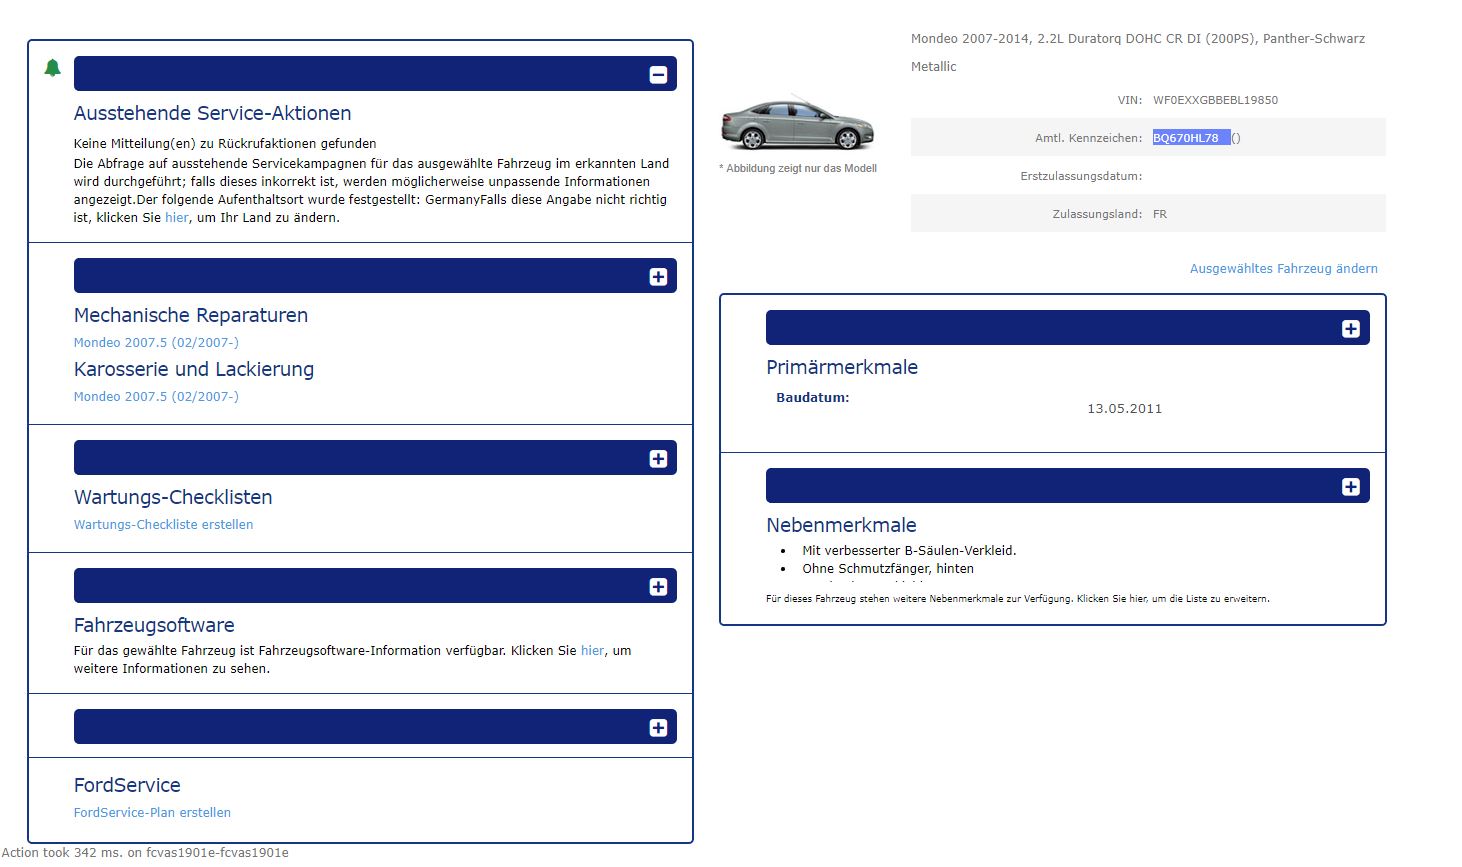Expand the section bar above FordService
Screen dimensions: 1462x867
tap(658, 728)
